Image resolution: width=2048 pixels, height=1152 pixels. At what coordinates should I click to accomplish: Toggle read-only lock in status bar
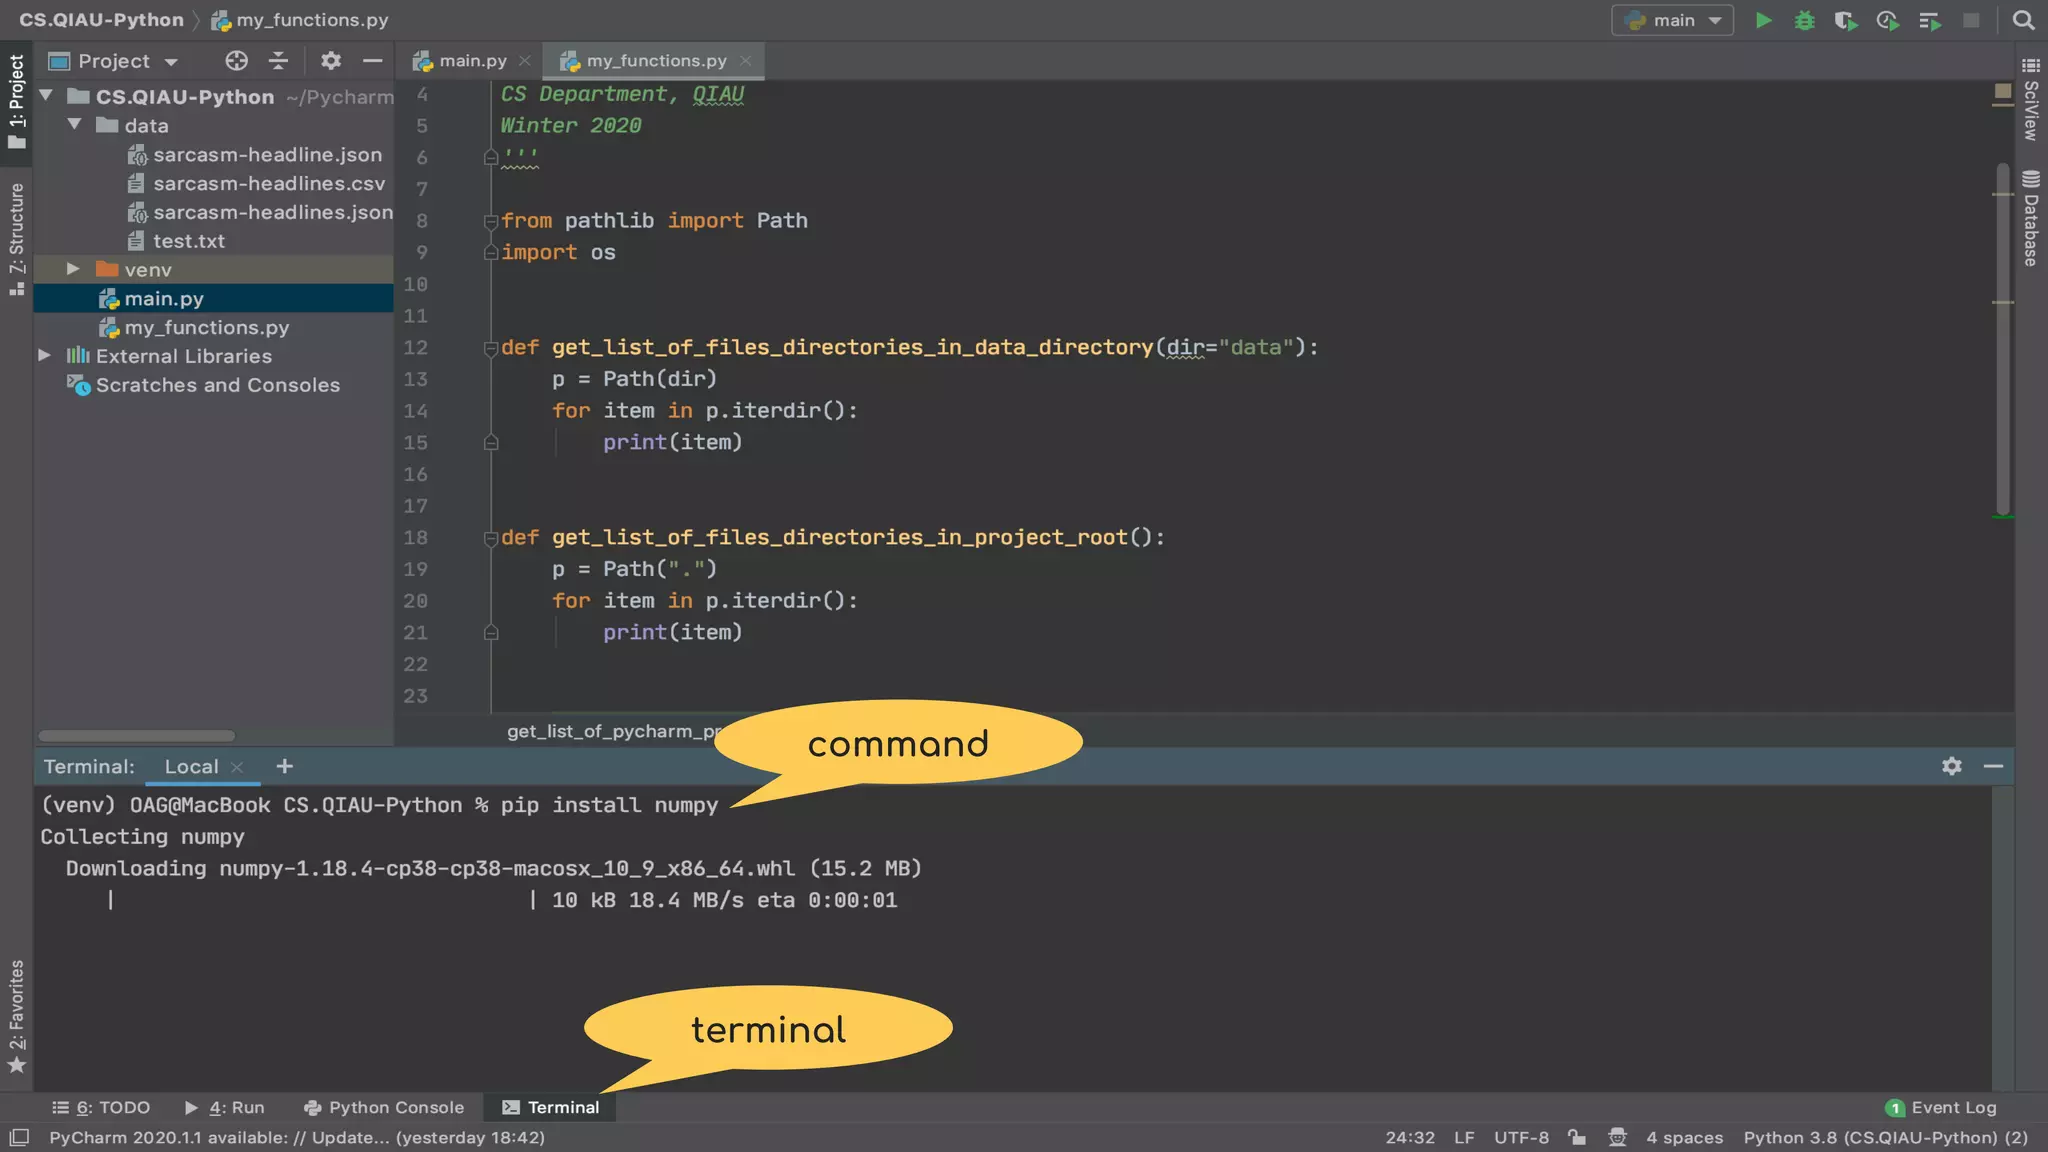(x=1577, y=1137)
